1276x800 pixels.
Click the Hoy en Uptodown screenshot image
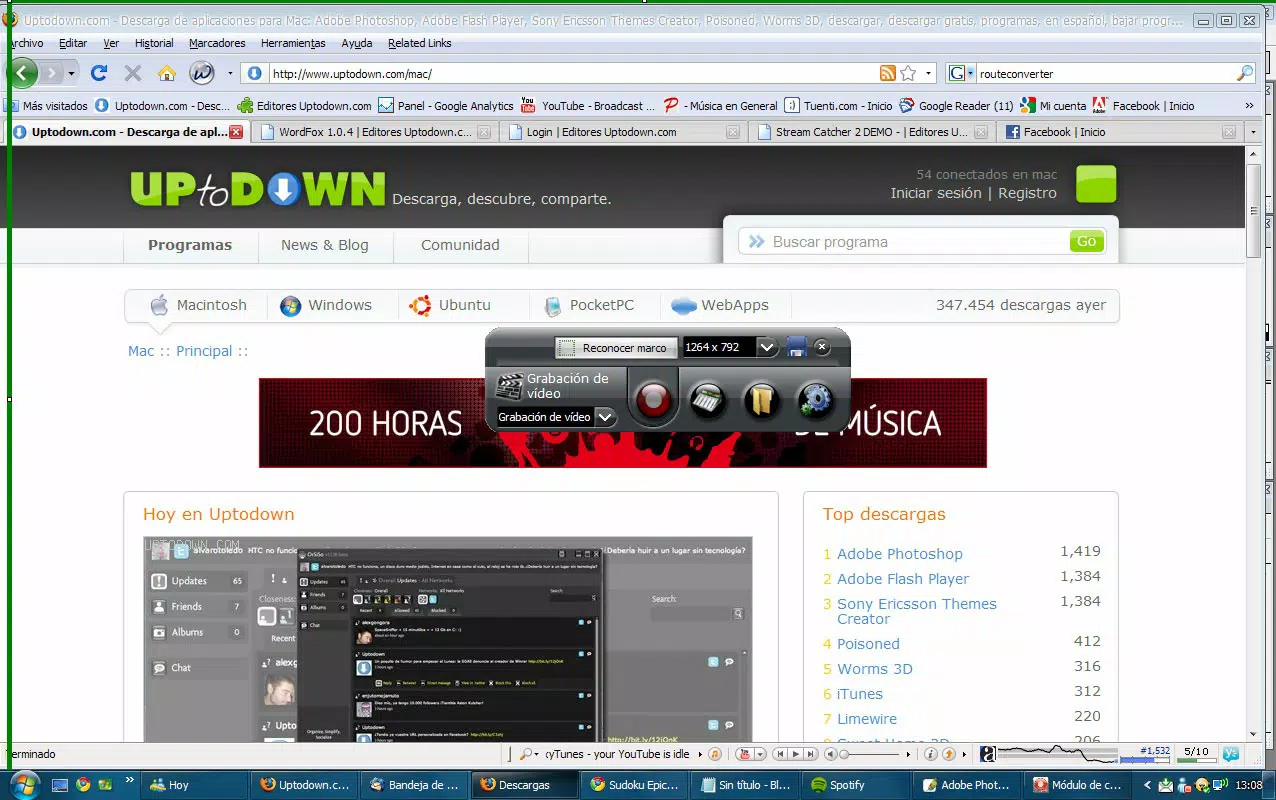click(x=448, y=639)
